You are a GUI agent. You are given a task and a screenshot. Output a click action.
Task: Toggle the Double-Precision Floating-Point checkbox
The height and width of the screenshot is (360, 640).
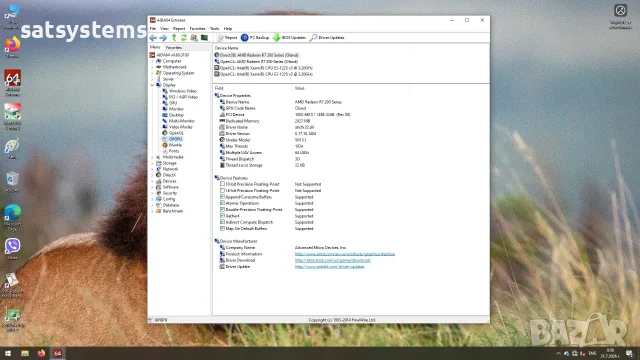[222, 209]
